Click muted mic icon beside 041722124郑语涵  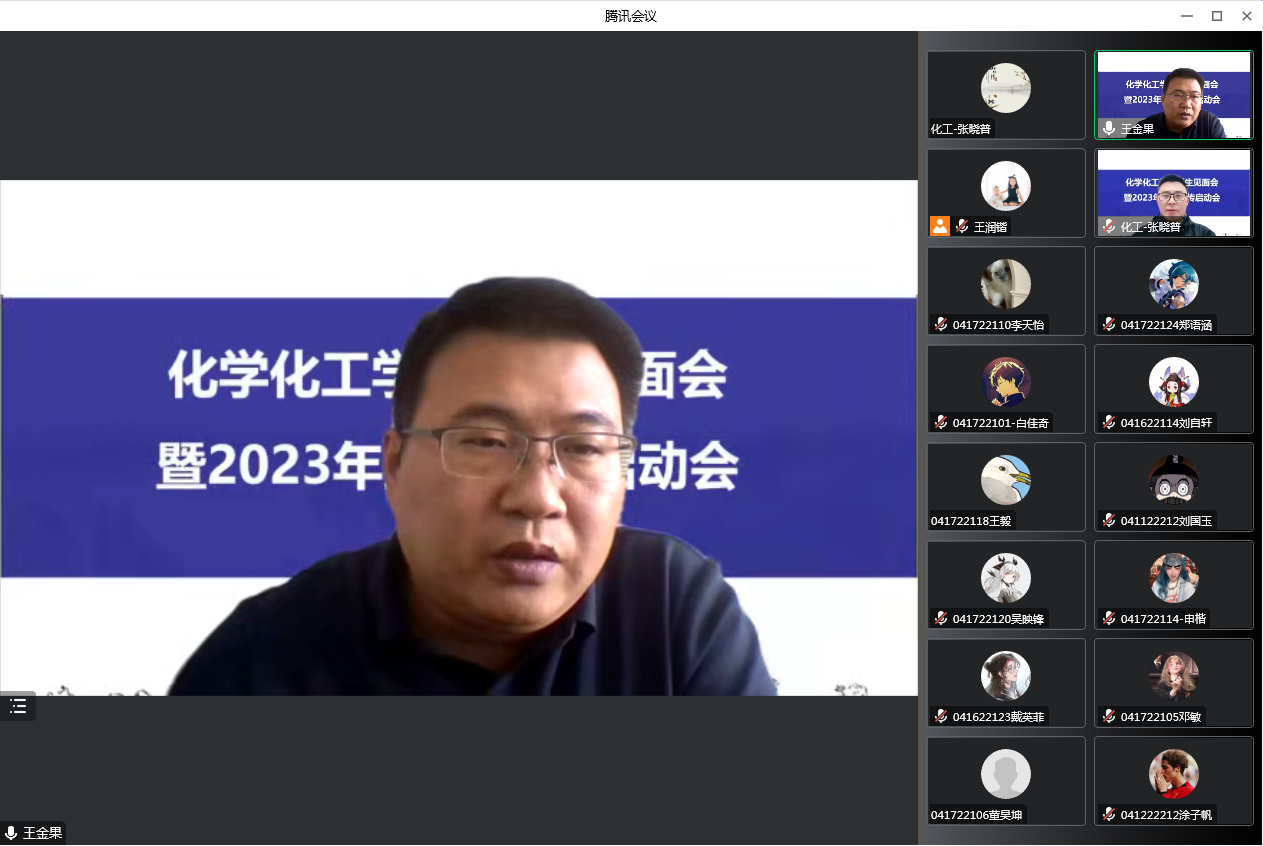tap(1108, 325)
